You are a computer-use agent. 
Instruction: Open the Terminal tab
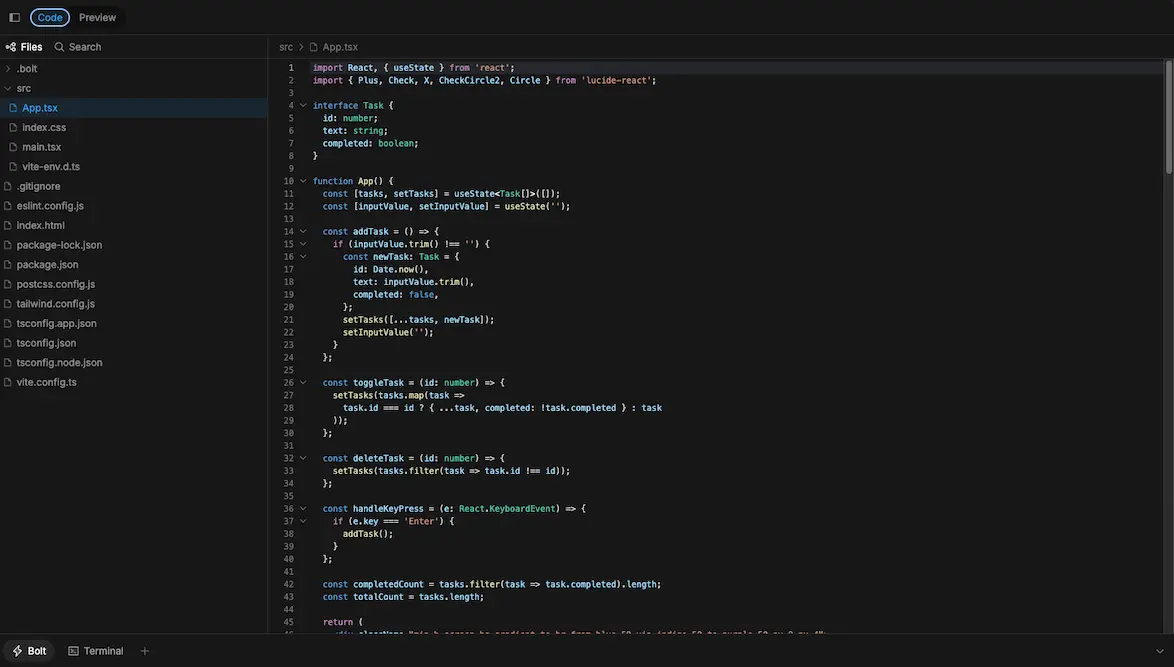[95, 651]
